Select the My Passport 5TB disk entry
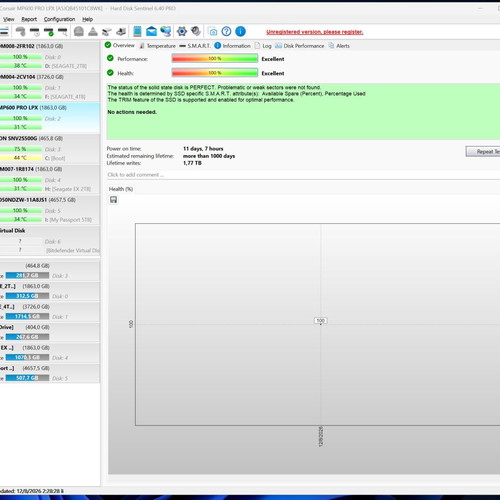The height and width of the screenshot is (500, 500). tap(50, 210)
